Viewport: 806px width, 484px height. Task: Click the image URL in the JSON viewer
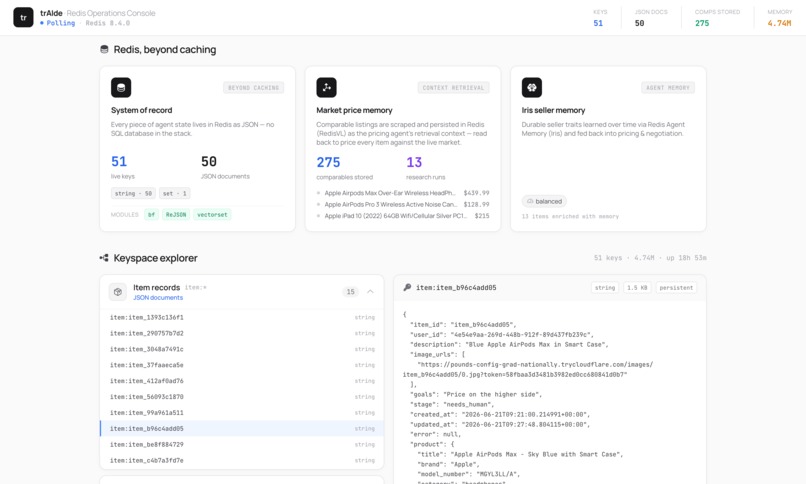[527, 369]
